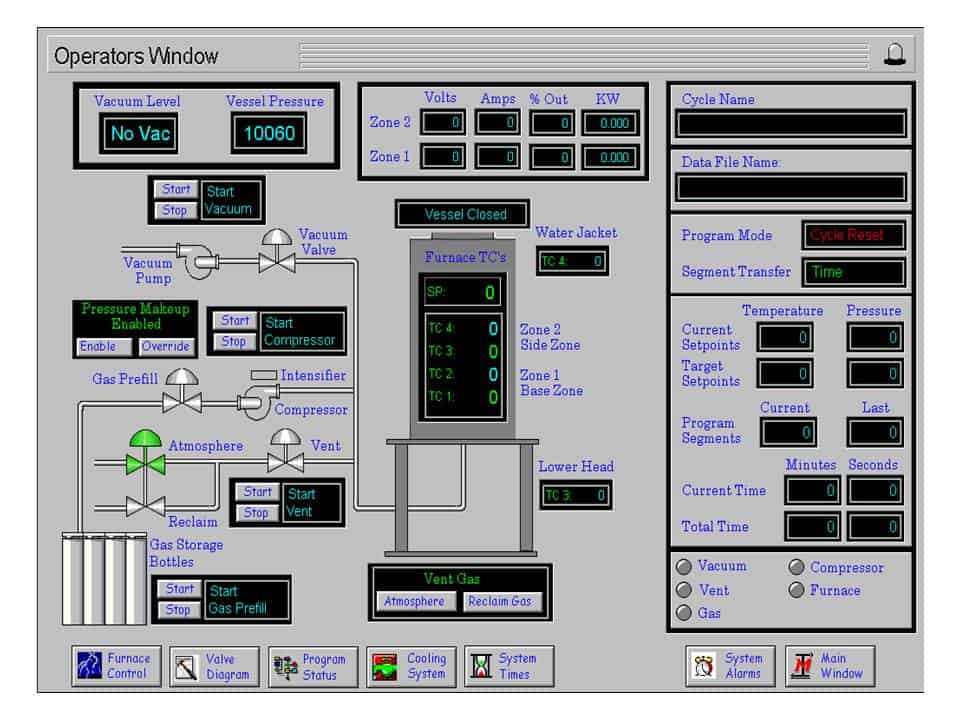Viewport: 960px width, 720px height.
Task: Go to the Program Status screen
Action: coord(308,666)
